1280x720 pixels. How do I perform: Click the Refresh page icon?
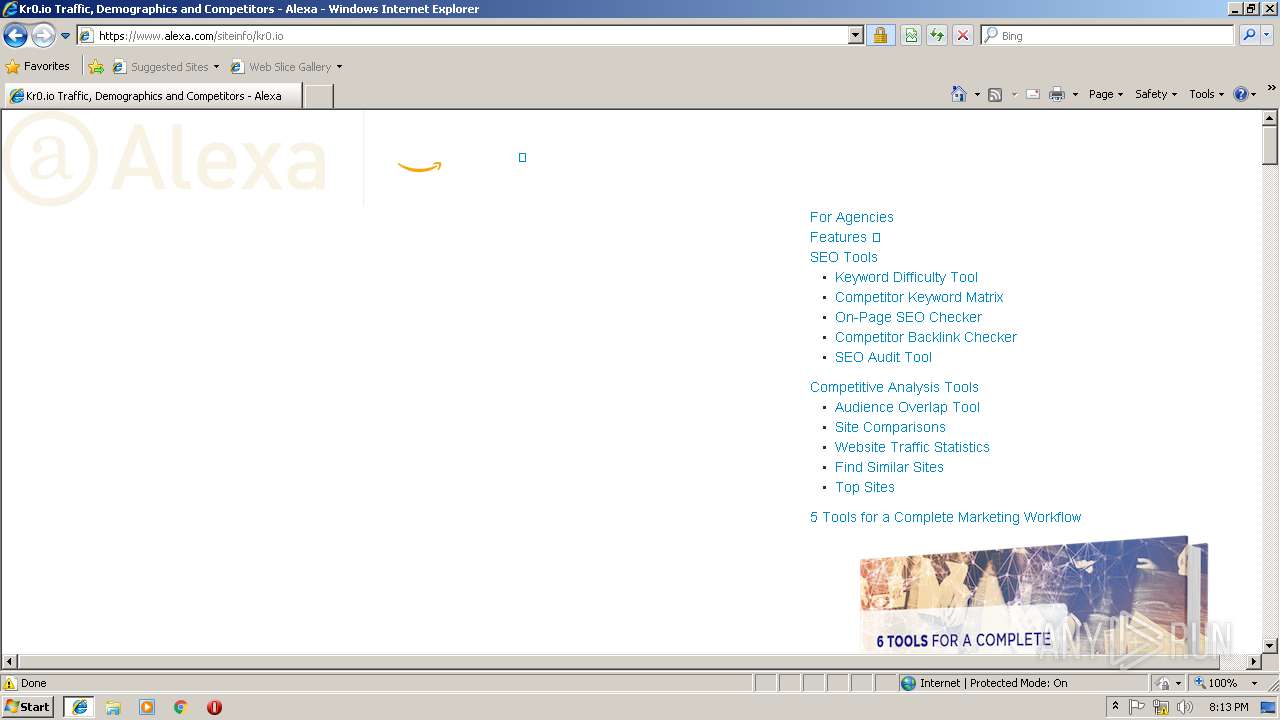937,36
